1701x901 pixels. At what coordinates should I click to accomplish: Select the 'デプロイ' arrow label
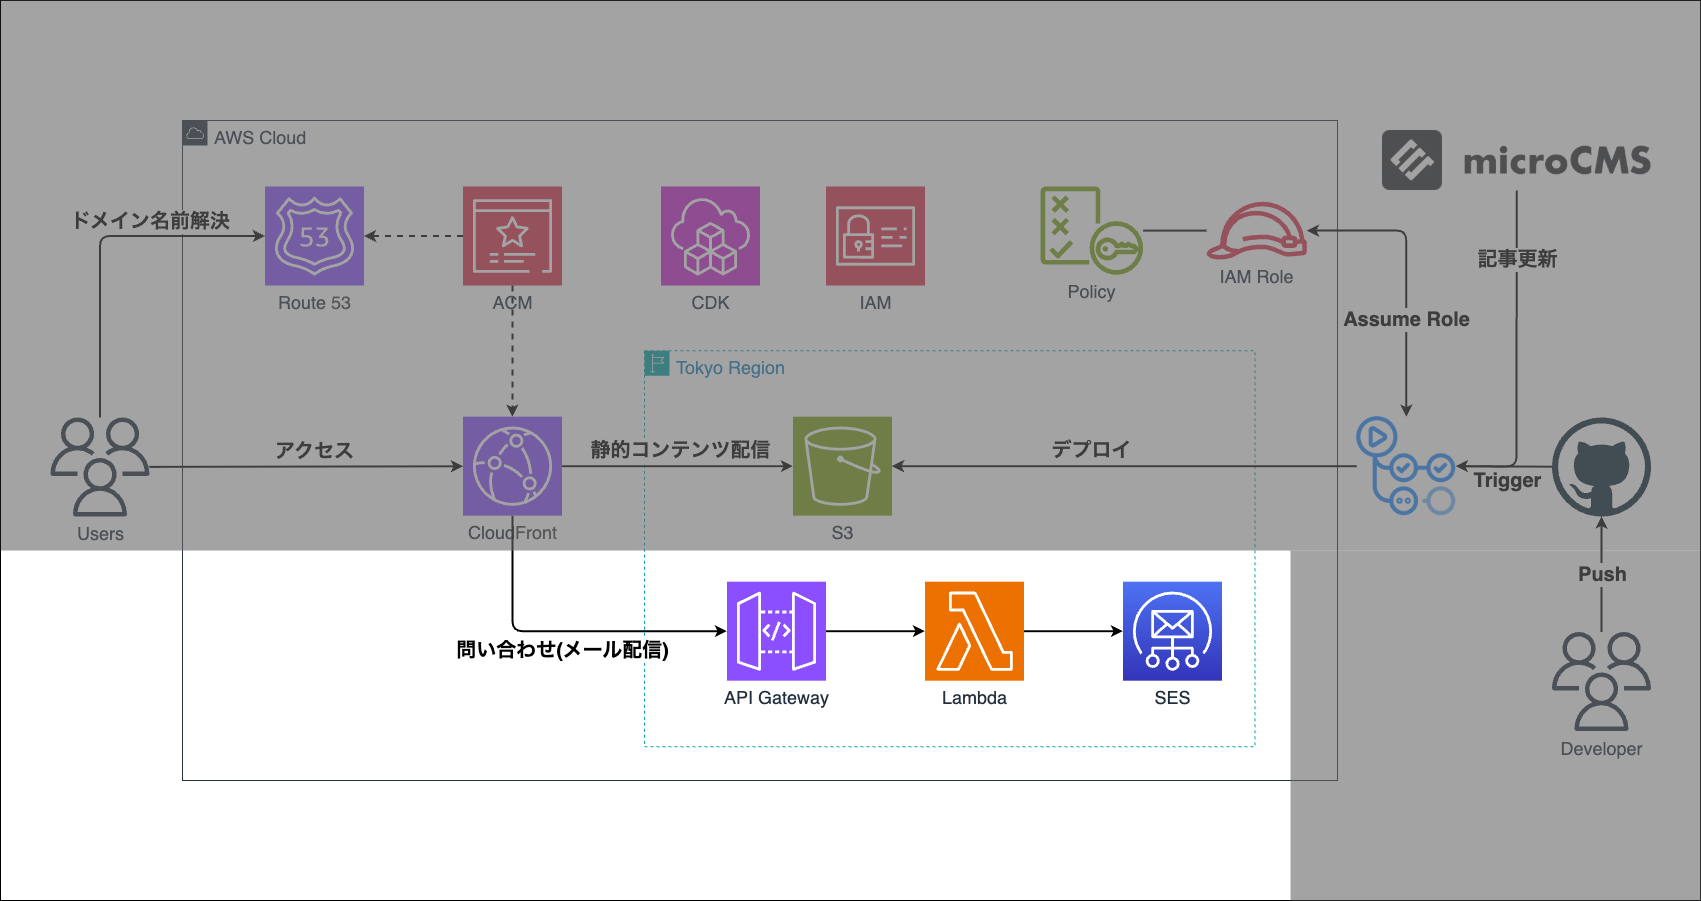[x=1091, y=450]
